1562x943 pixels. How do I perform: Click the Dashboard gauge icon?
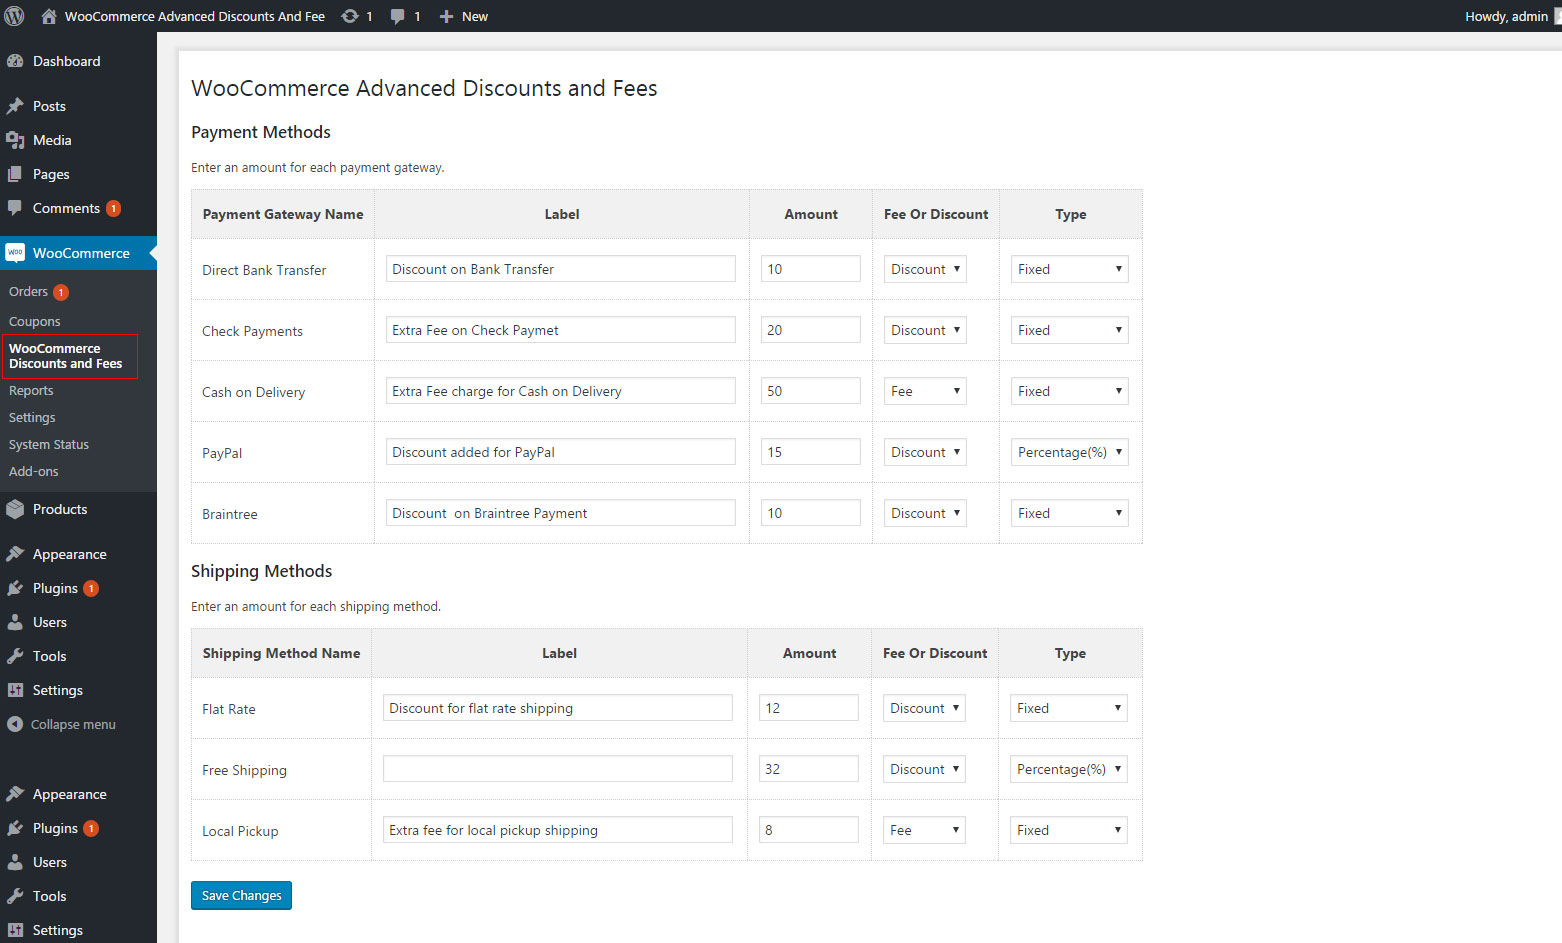(x=15, y=61)
